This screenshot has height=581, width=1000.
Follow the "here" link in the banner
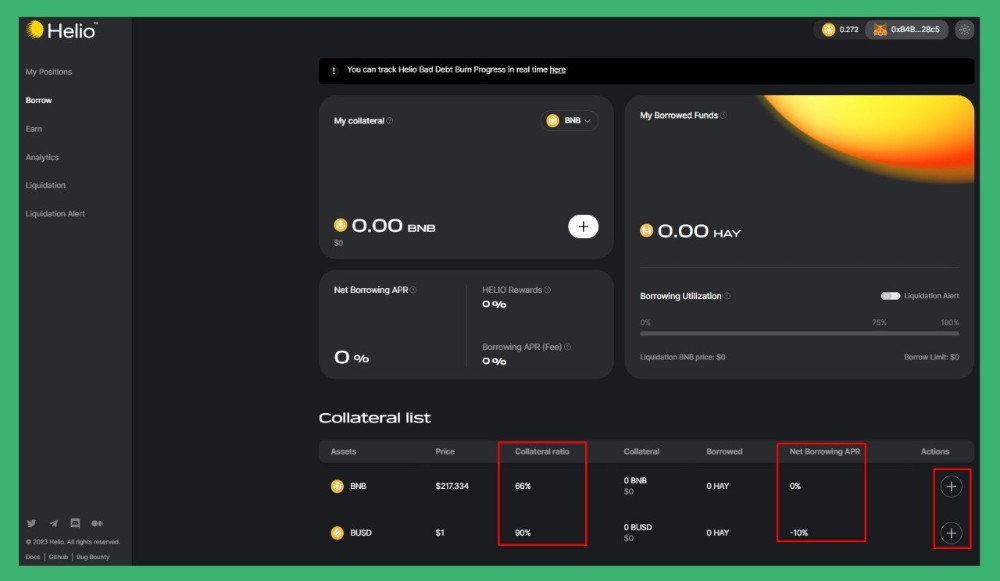pos(557,70)
